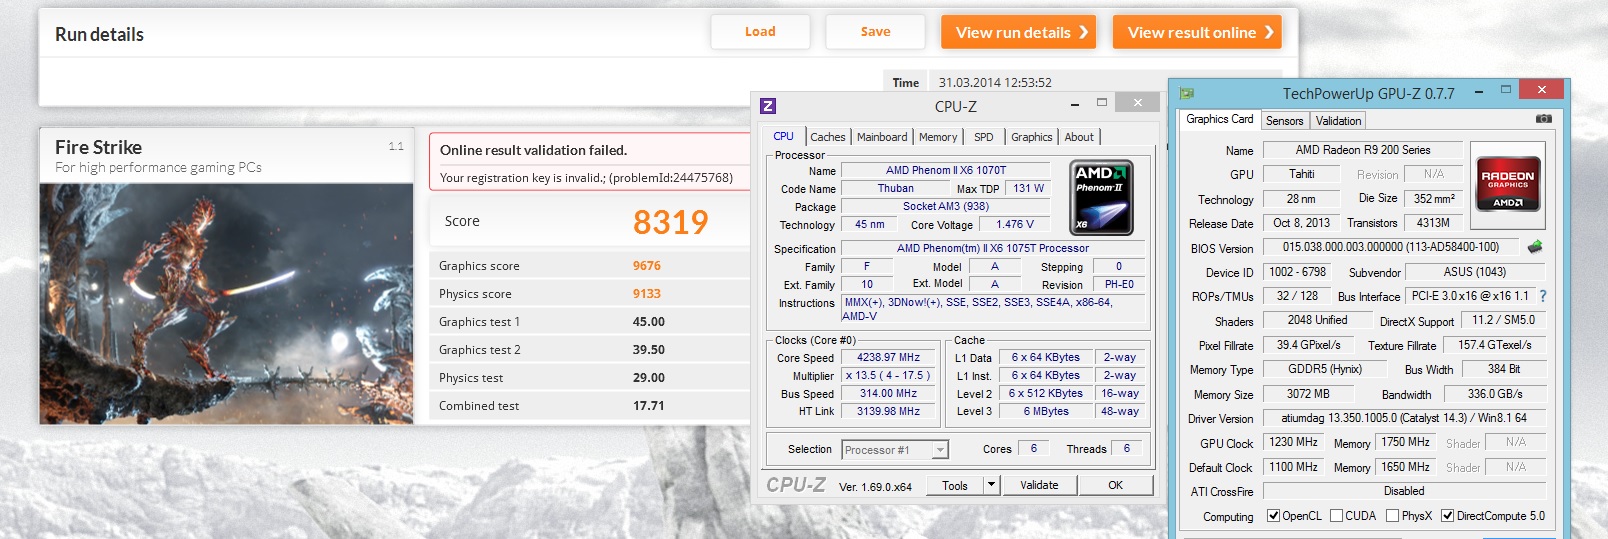Click the Driver Version field in GPU-Z
1608x539 pixels.
click(1404, 418)
